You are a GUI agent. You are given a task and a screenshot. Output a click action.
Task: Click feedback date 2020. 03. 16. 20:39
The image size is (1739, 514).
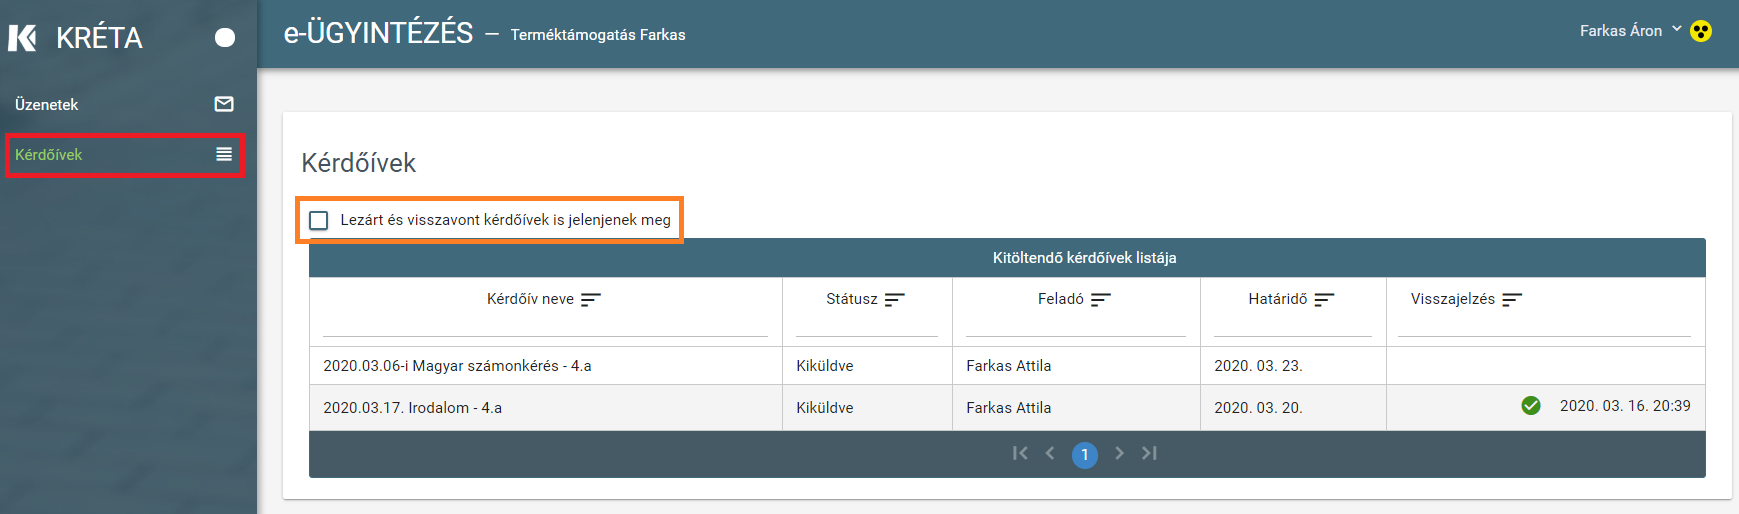point(1625,406)
